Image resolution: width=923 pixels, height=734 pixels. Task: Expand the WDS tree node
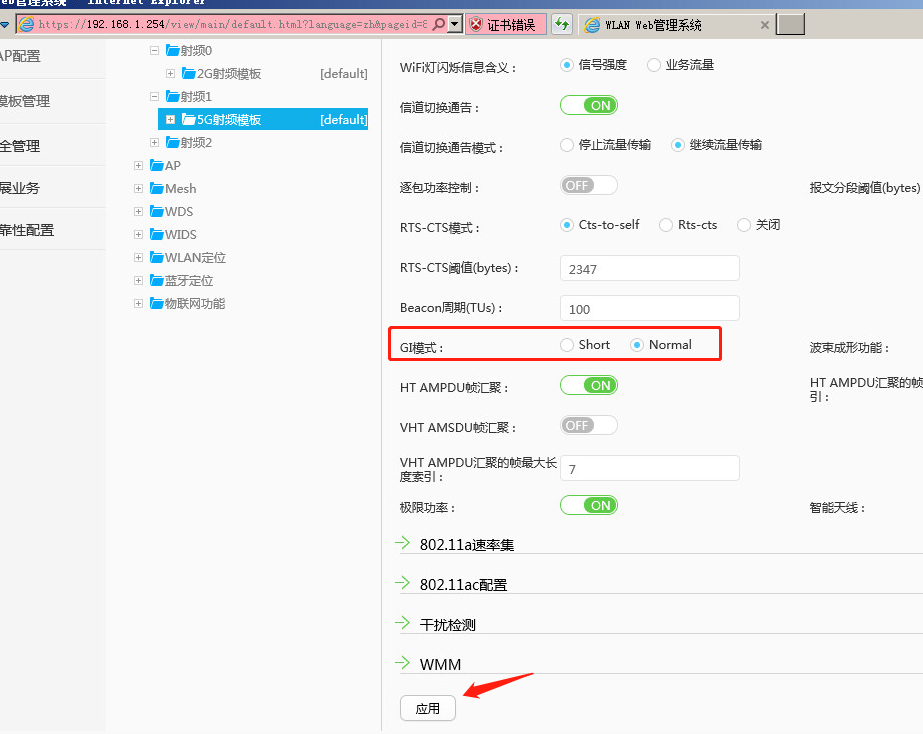click(x=138, y=211)
